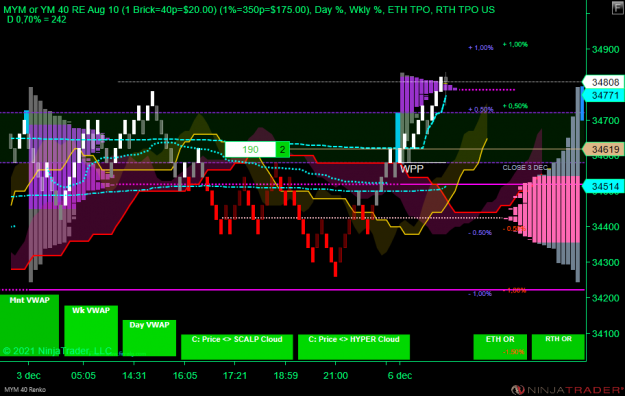Click the 16:05 time axis label
Viewport: 625px width, 396px height.
point(185,375)
